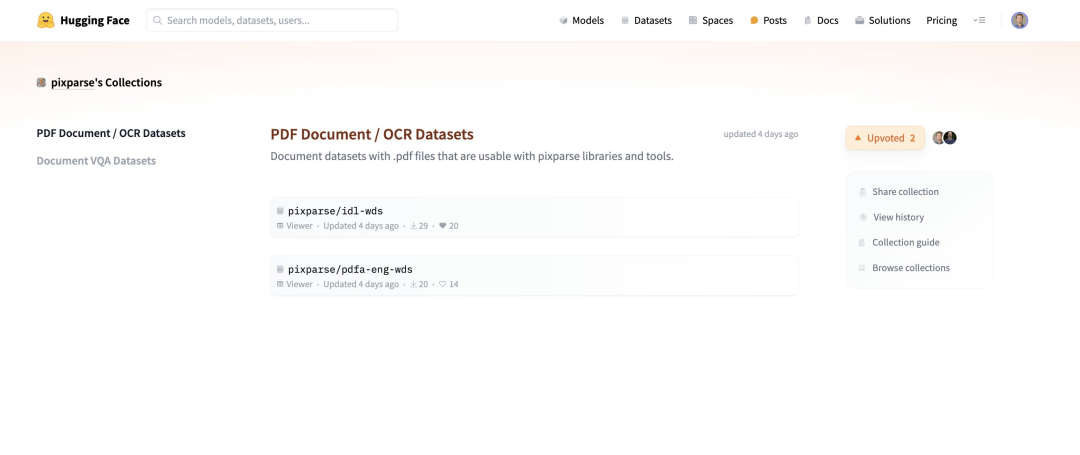Click the second upvoter avatar
The width and height of the screenshot is (1080, 455).
(x=950, y=138)
